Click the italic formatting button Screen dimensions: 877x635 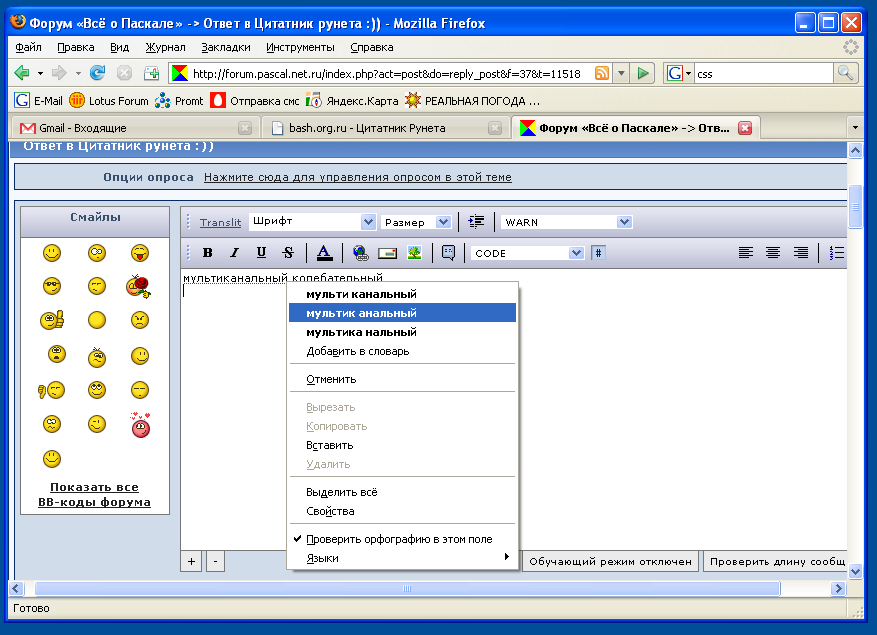point(234,253)
